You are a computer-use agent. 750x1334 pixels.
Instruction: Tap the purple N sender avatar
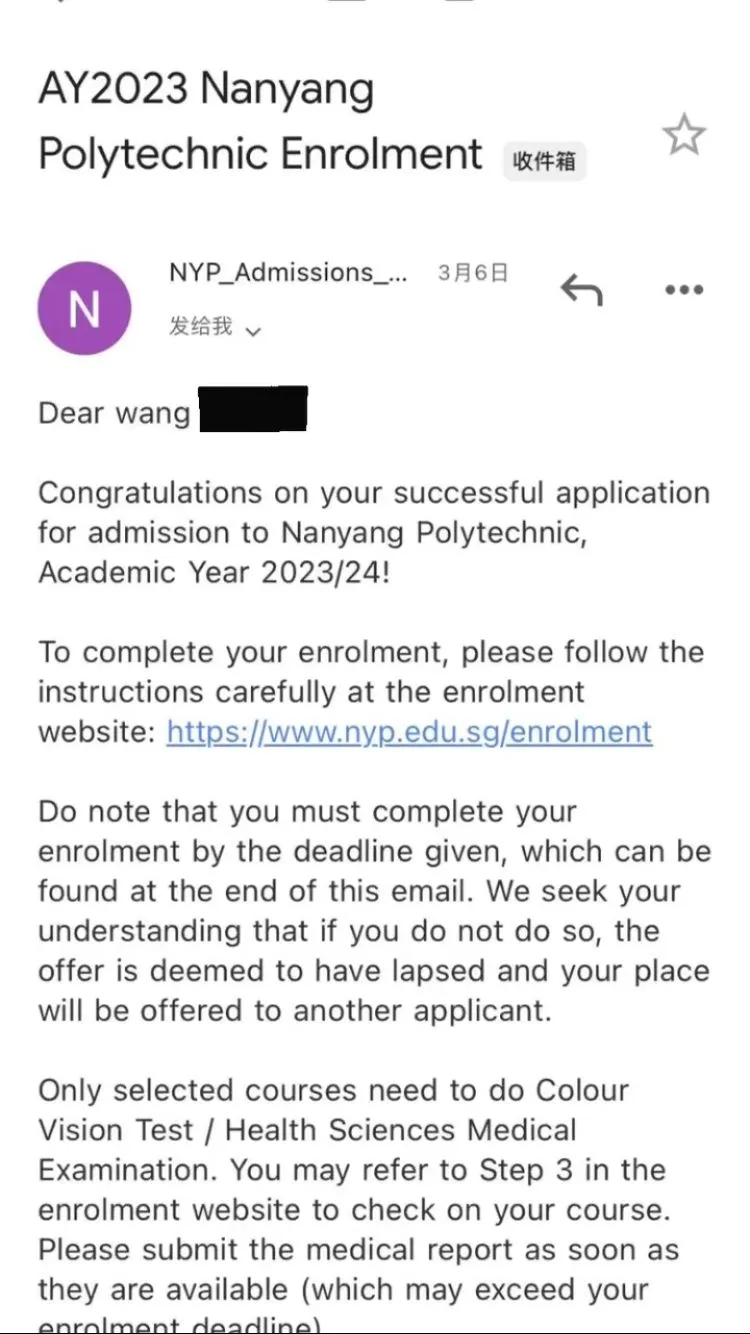(x=84, y=309)
